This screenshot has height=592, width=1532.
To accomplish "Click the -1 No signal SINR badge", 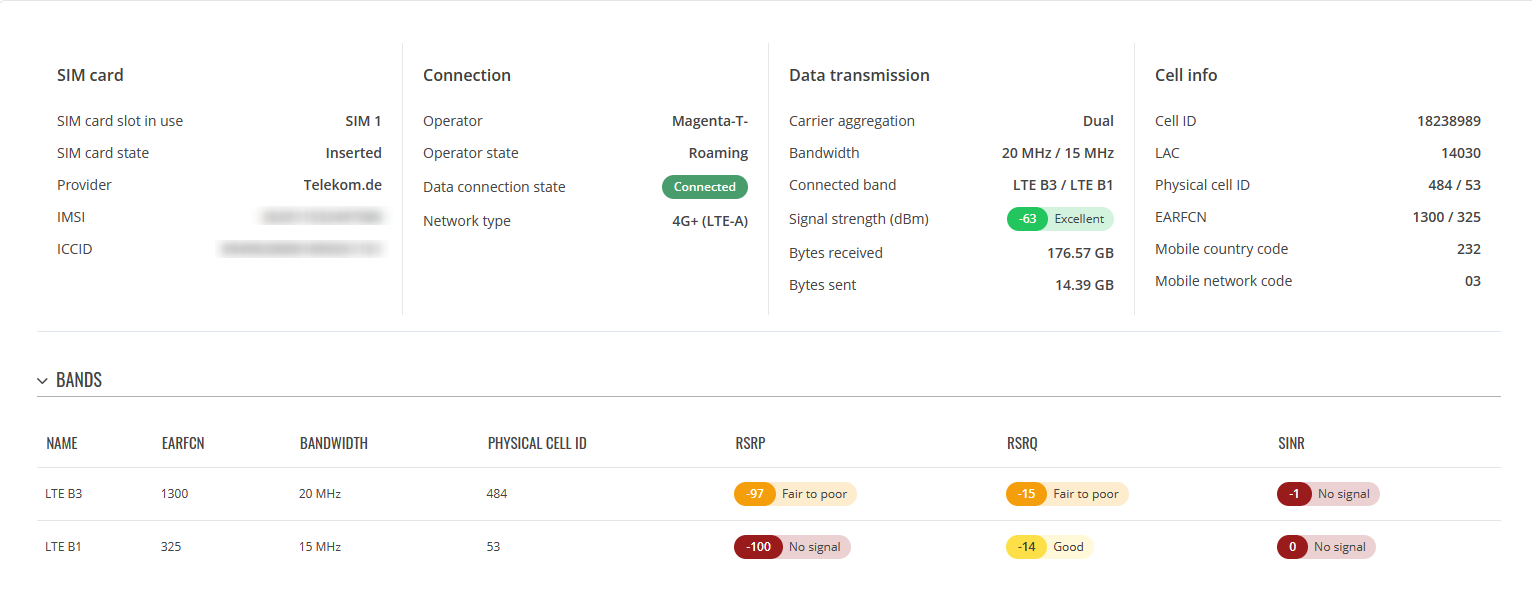I will [x=1328, y=494].
